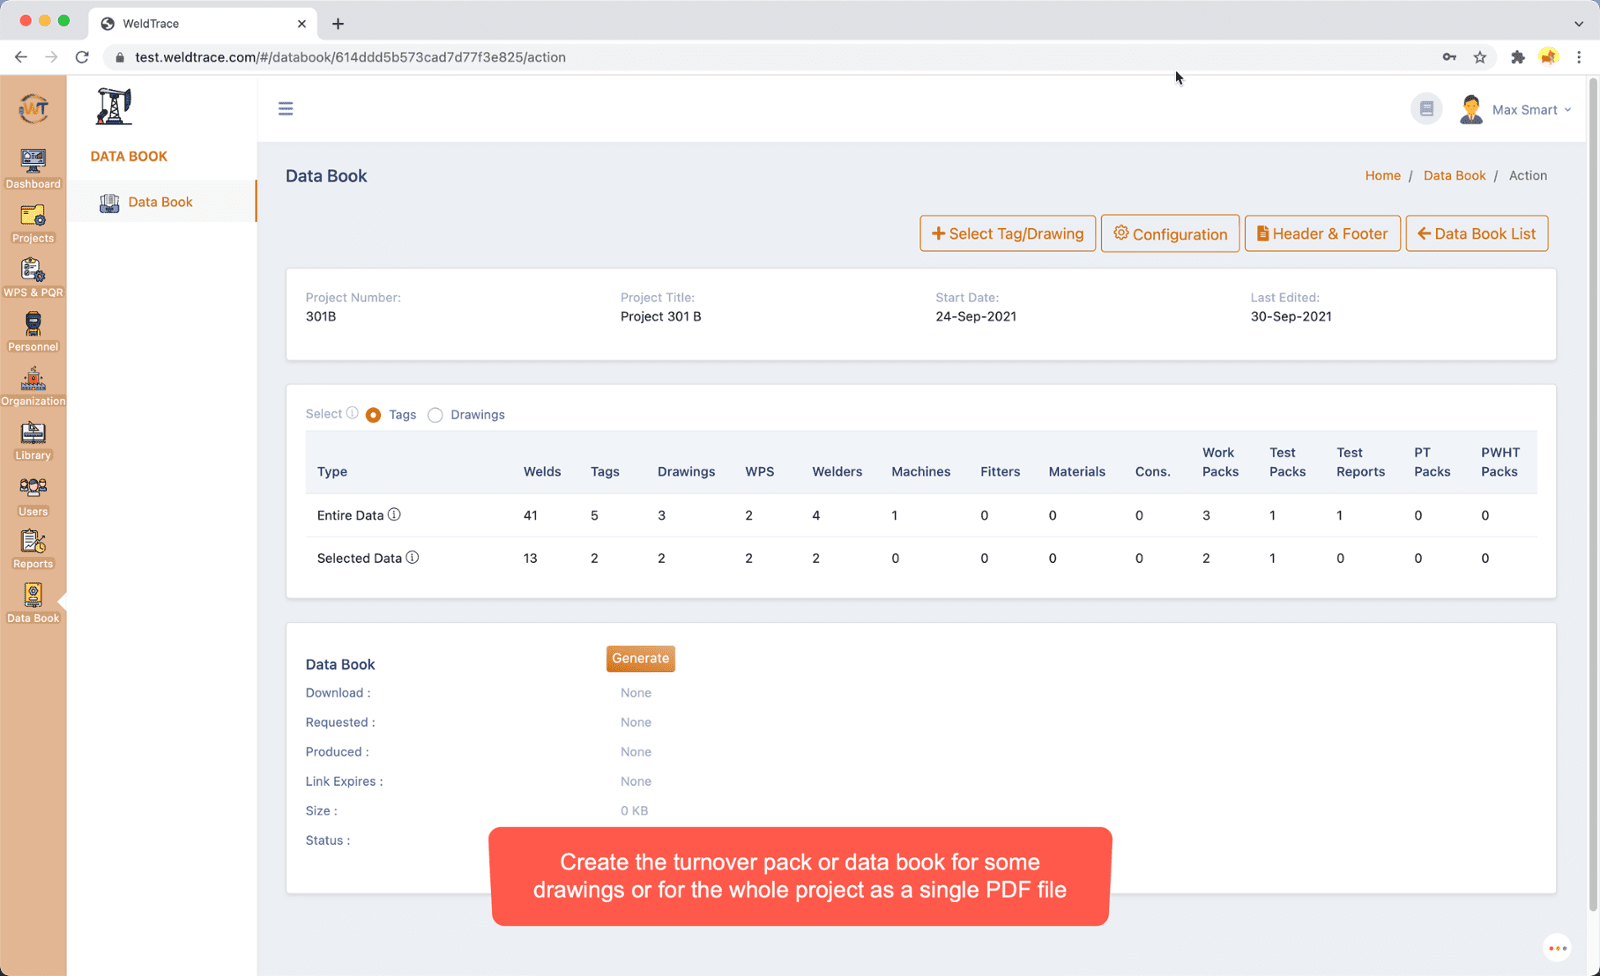Click the info icon beside Selected Data

point(413,558)
